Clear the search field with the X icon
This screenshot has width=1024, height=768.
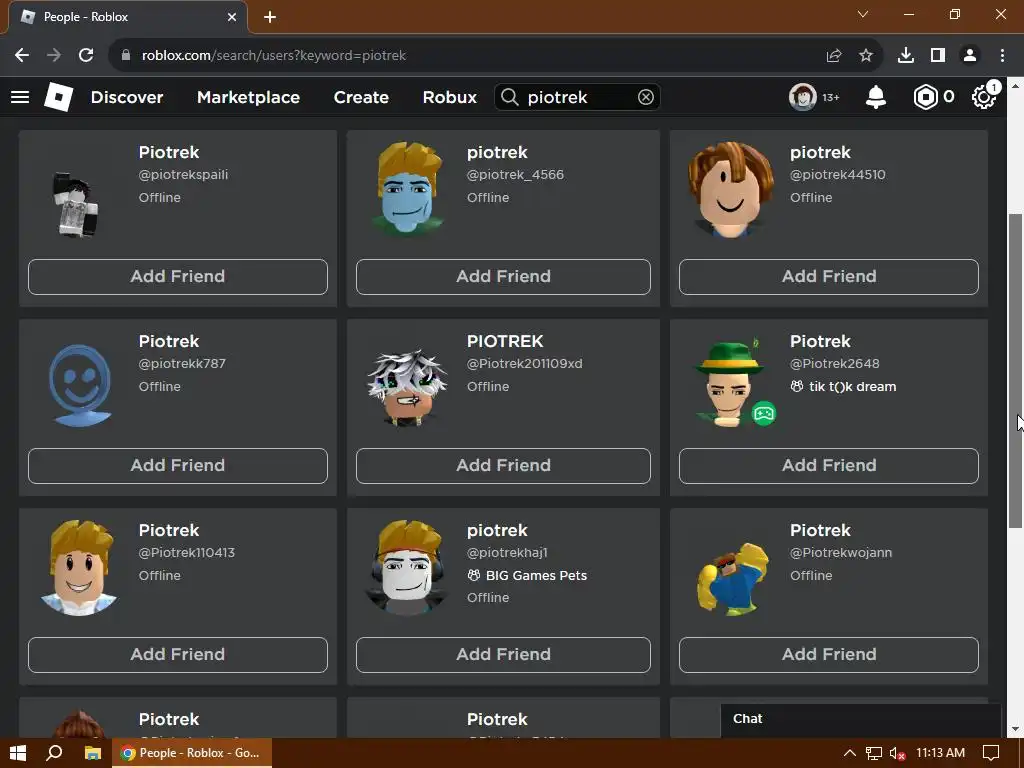coord(645,97)
